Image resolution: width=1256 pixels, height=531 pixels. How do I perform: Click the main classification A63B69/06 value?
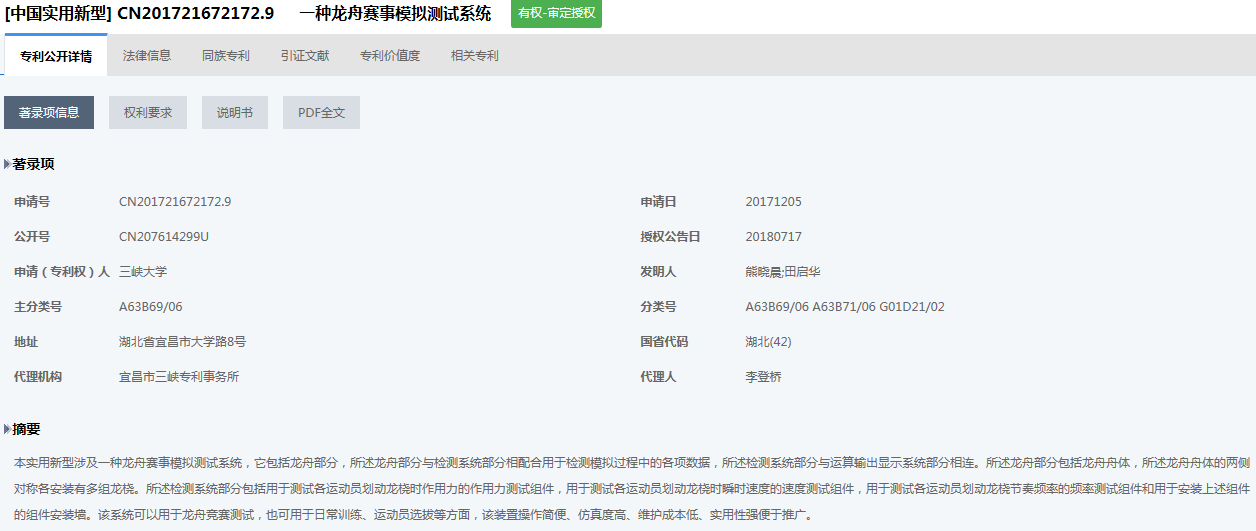[150, 307]
